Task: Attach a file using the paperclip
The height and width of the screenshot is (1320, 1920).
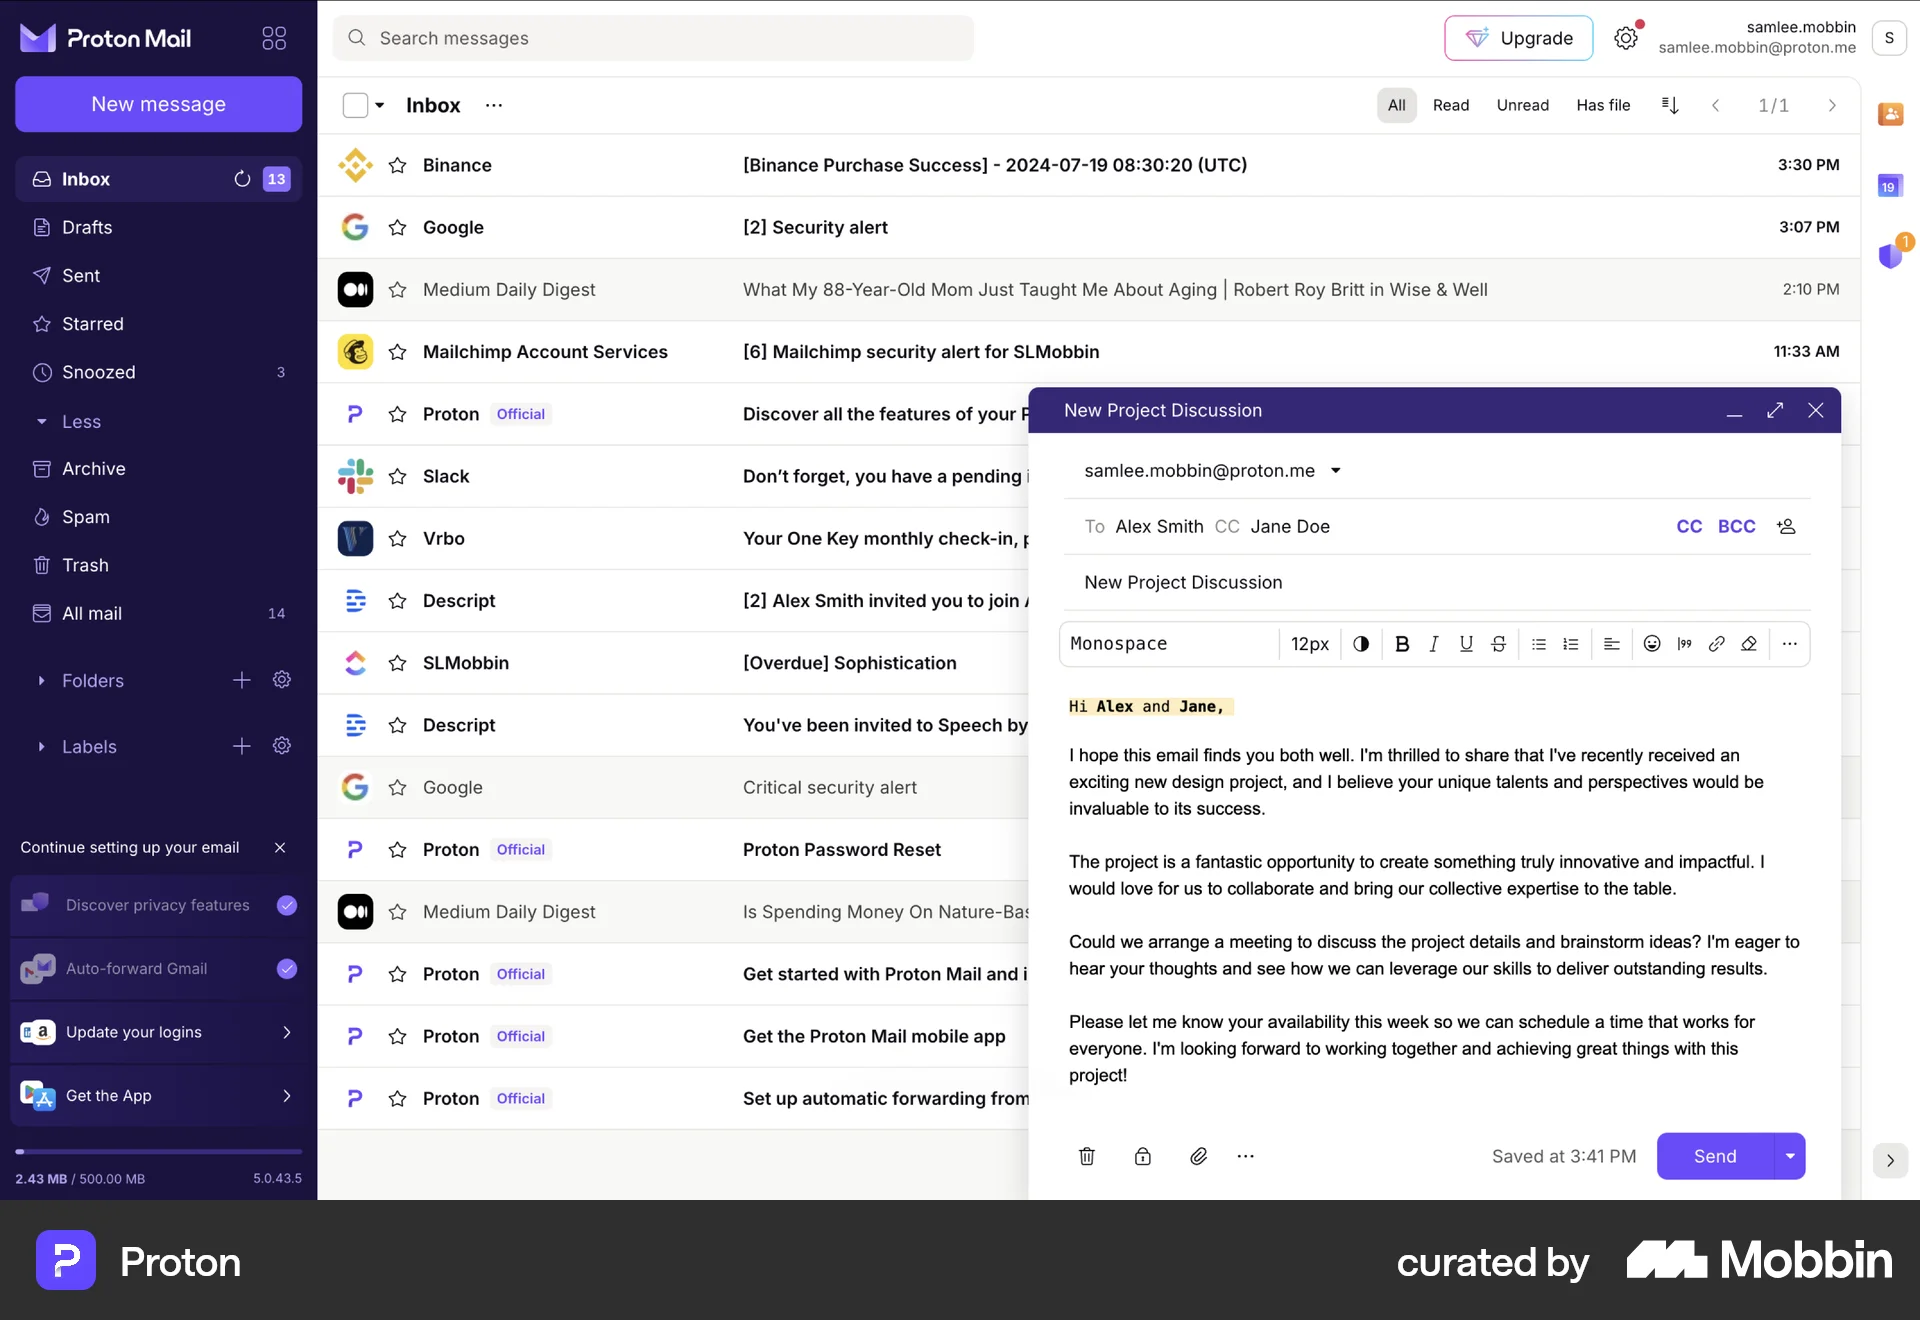Action: click(1198, 1156)
